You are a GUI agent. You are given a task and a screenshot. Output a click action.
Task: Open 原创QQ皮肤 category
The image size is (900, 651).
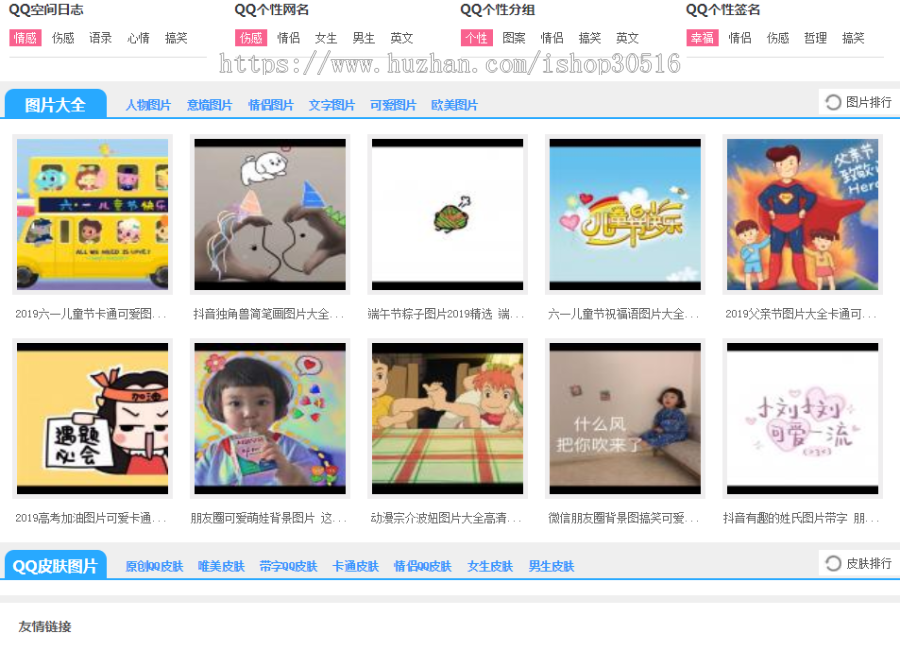(154, 567)
